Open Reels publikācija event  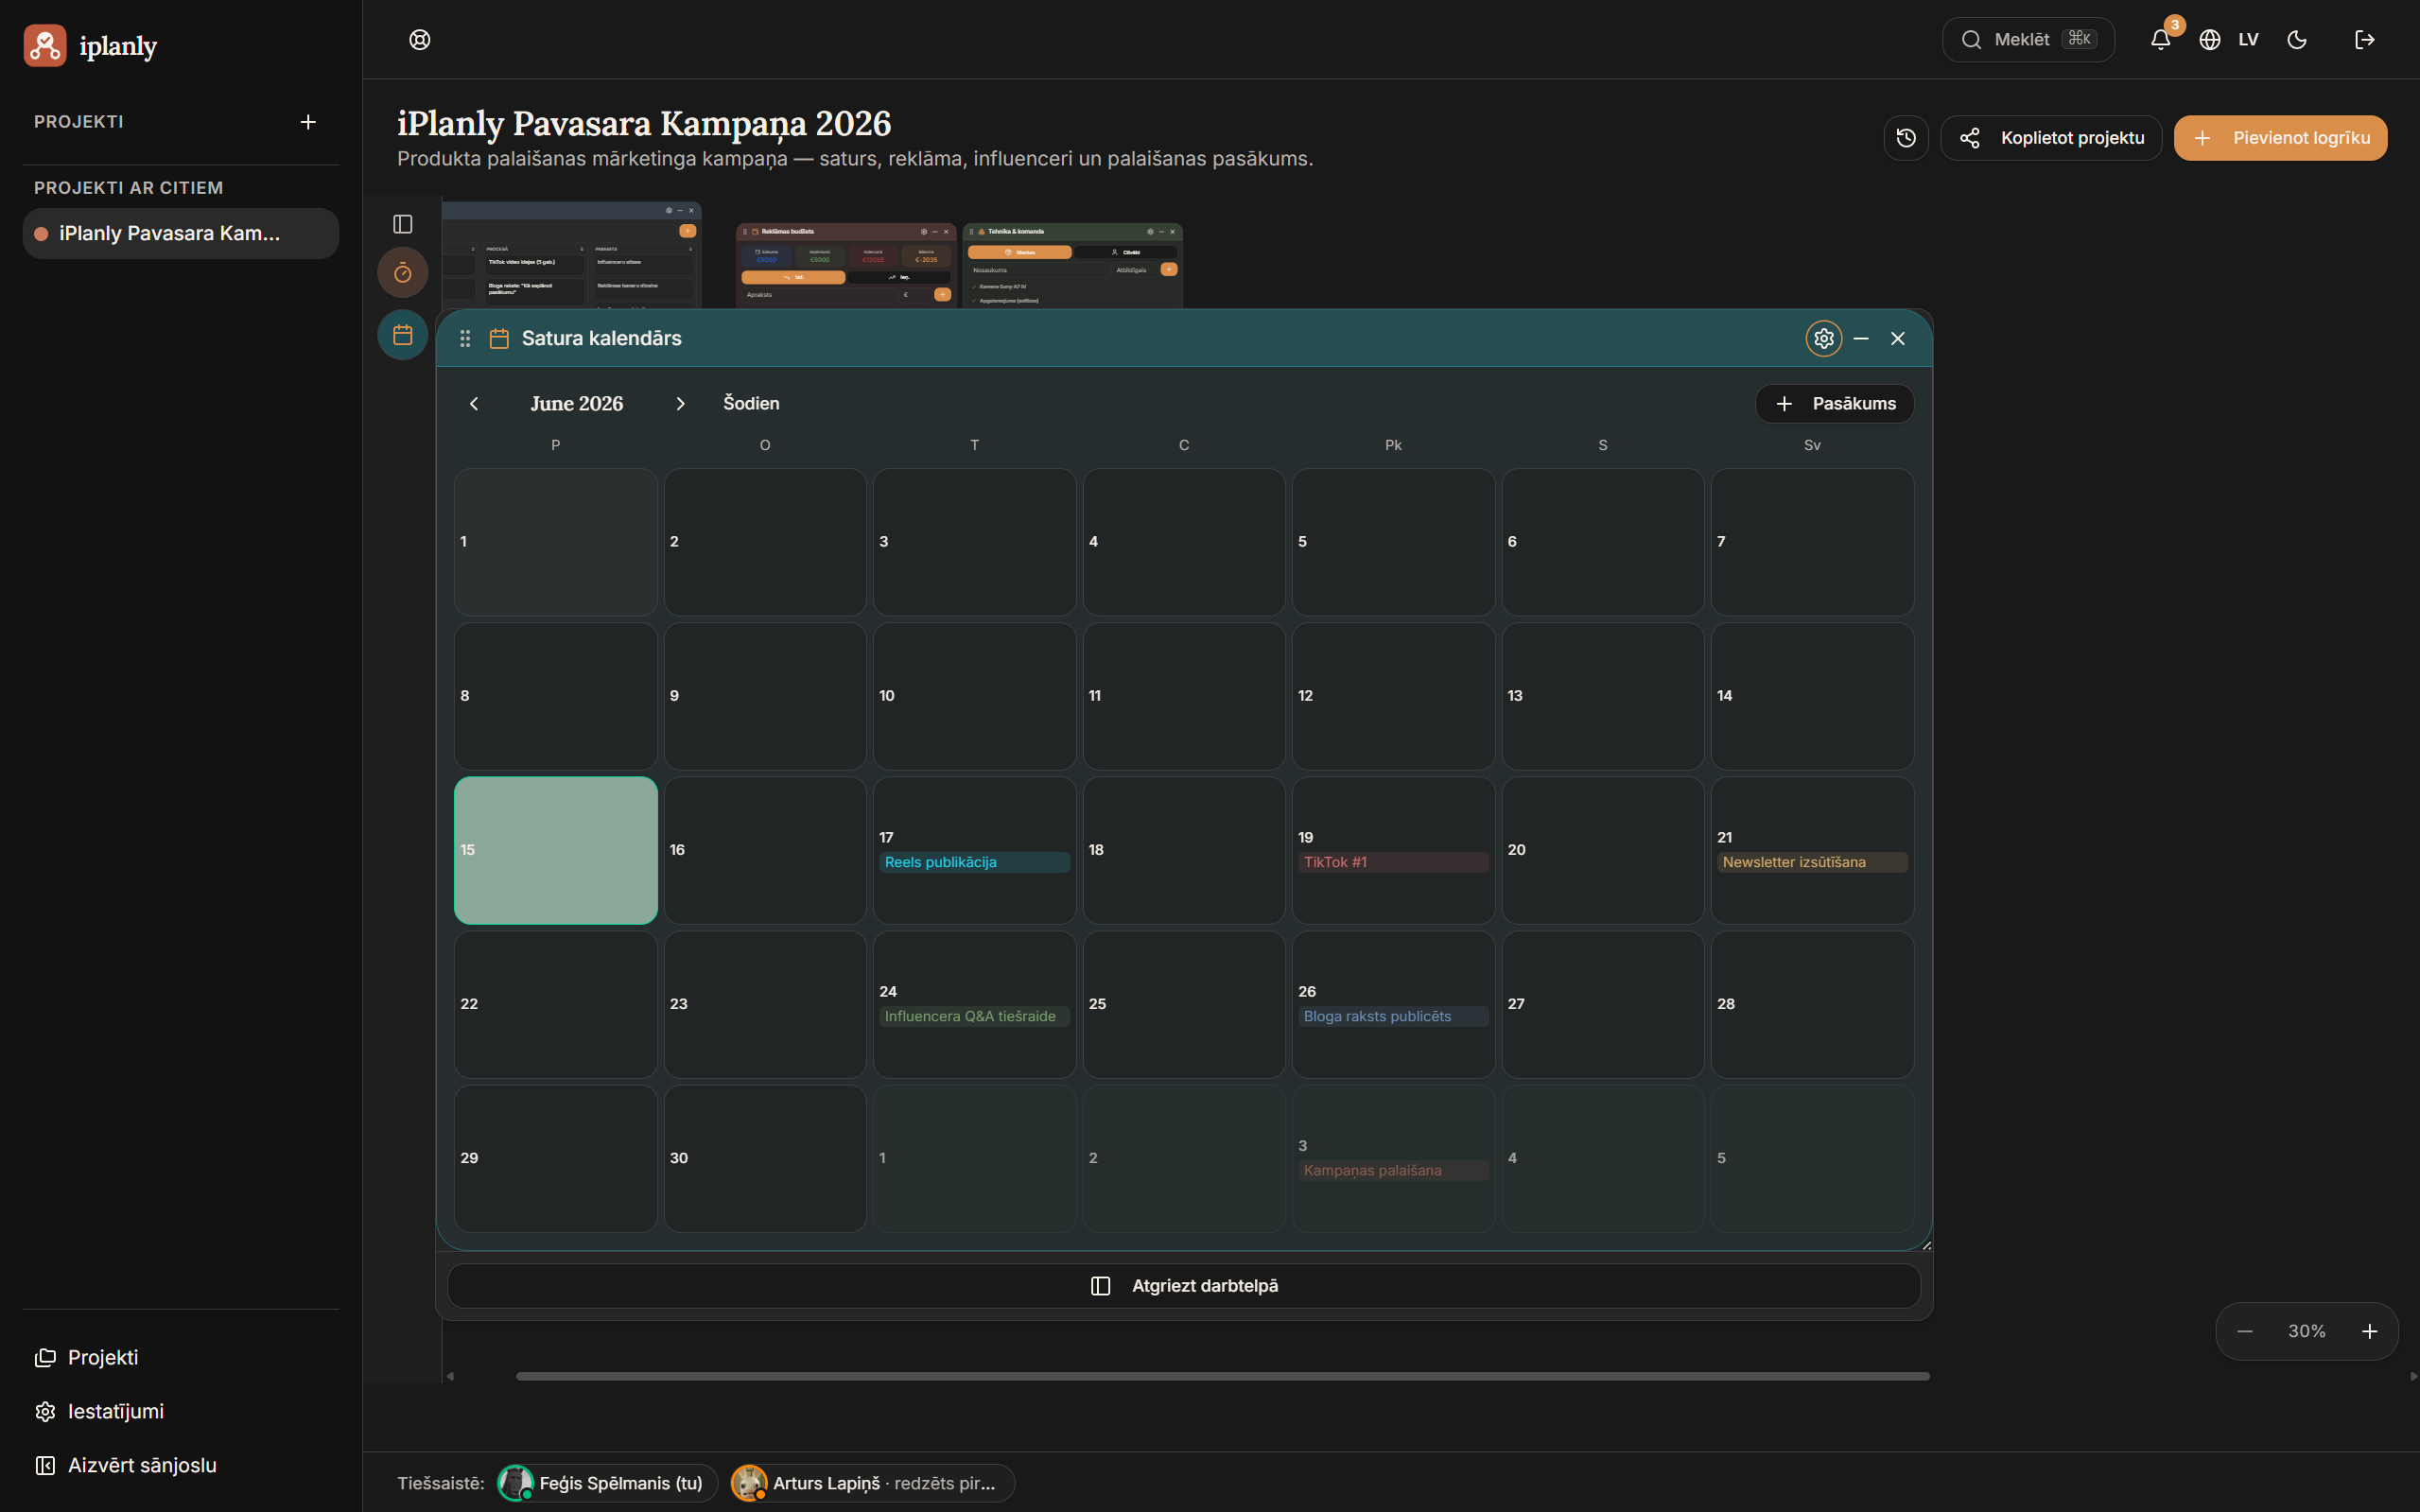coord(974,862)
